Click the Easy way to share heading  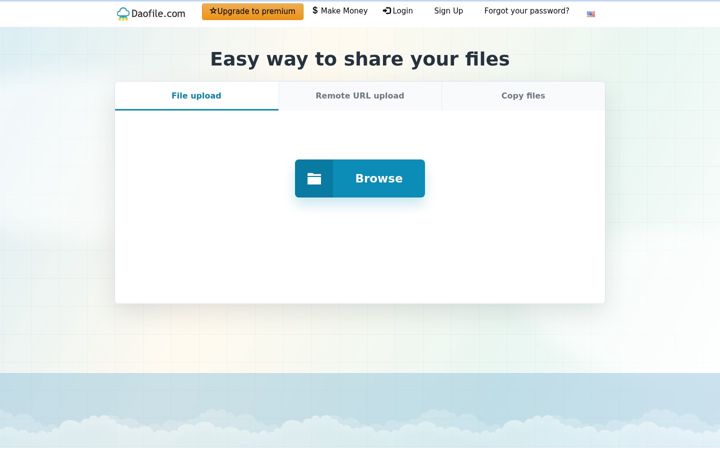point(360,59)
